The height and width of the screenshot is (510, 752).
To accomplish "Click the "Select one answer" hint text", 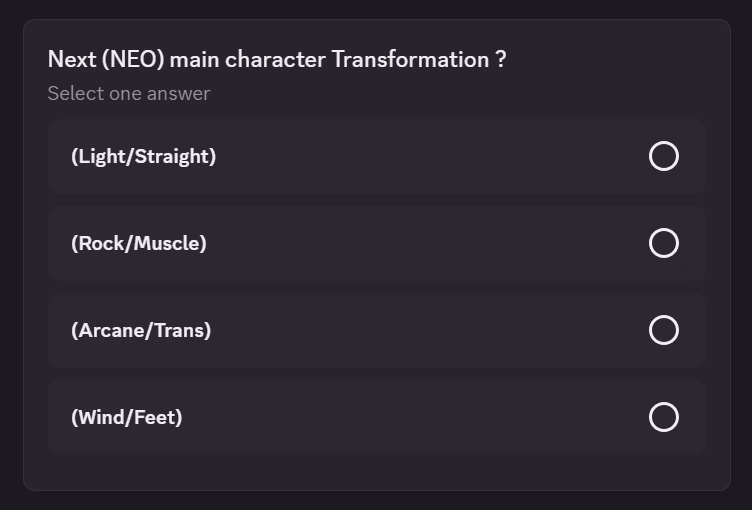I will [x=129, y=93].
